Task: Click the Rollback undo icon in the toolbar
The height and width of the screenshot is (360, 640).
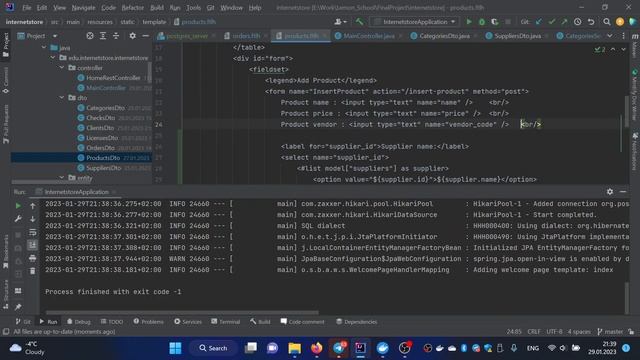Action: 591,22
